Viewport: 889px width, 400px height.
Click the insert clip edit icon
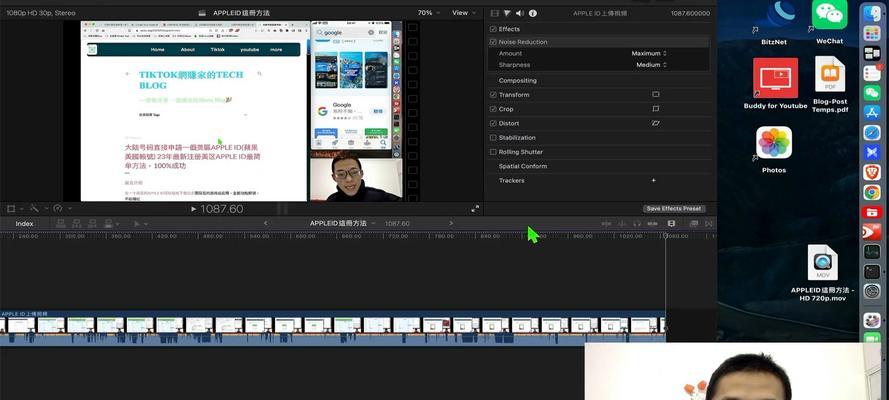(77, 224)
